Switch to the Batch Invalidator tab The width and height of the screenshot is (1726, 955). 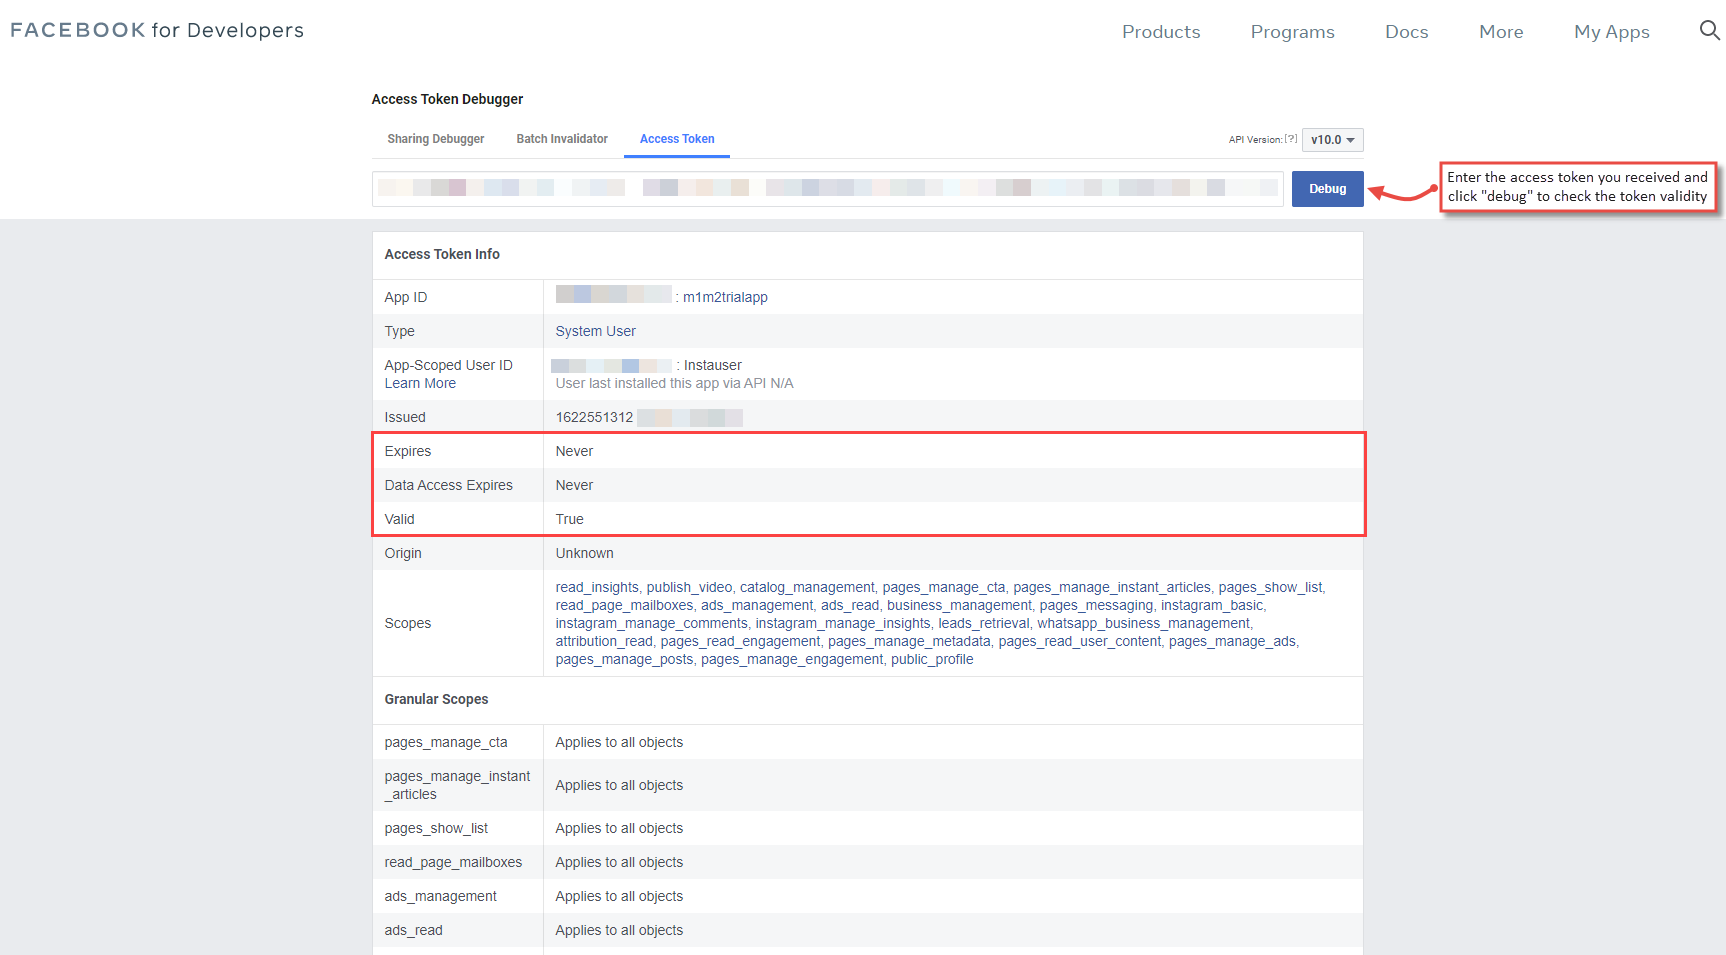tap(562, 139)
